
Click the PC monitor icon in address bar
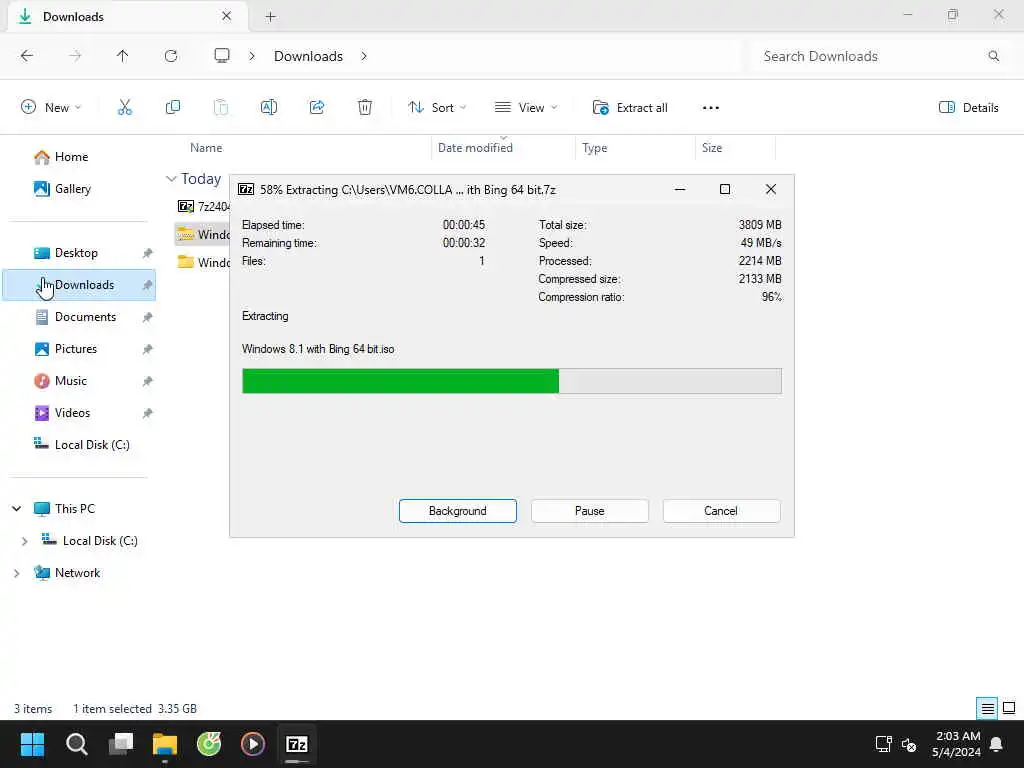click(222, 56)
